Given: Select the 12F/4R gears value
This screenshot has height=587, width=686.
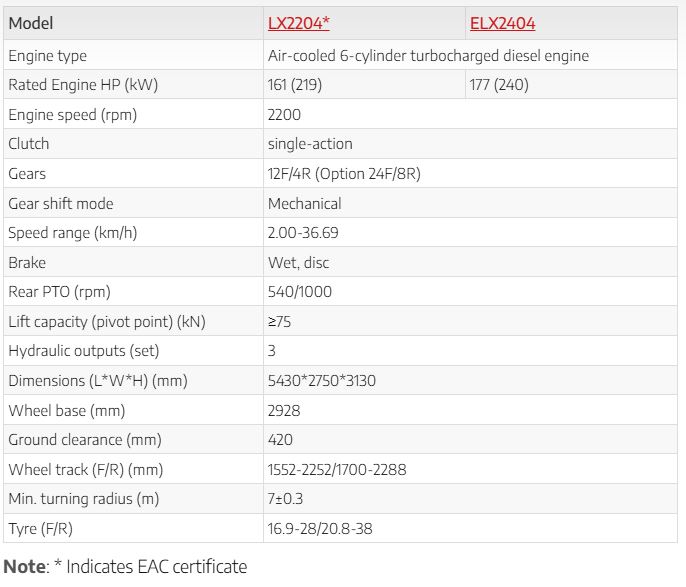Looking at the screenshot, I should pos(344,174).
